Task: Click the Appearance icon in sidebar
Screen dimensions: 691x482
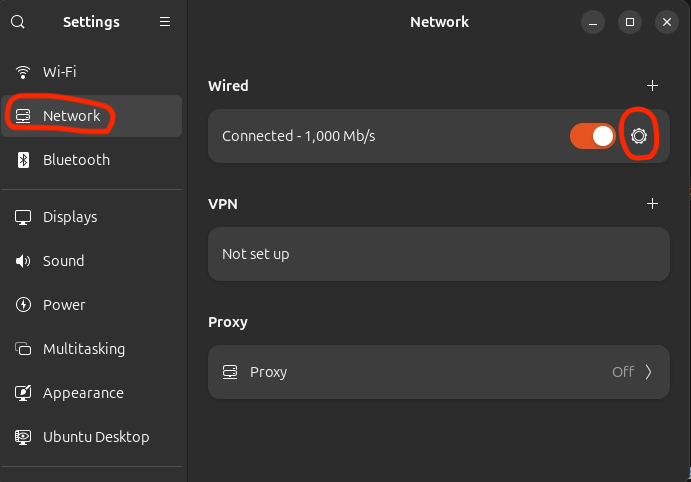Action: (23, 393)
